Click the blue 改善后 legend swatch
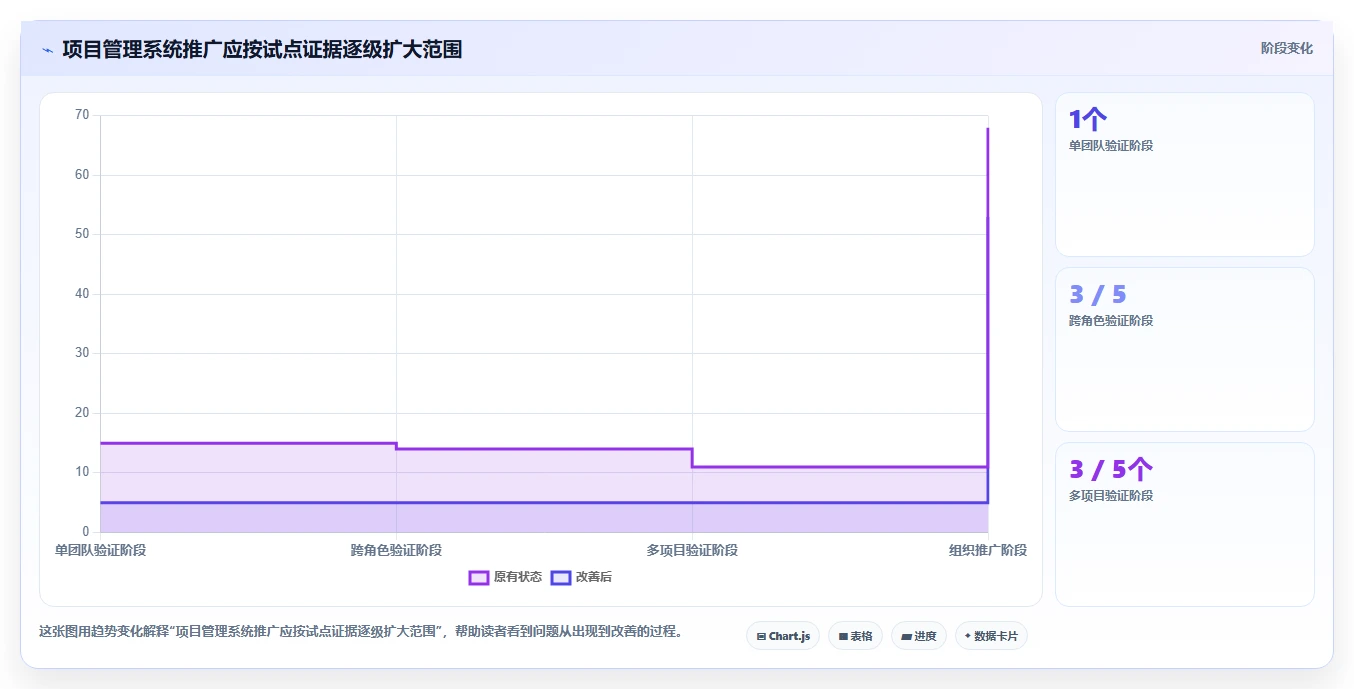1354x689 pixels. tap(561, 577)
